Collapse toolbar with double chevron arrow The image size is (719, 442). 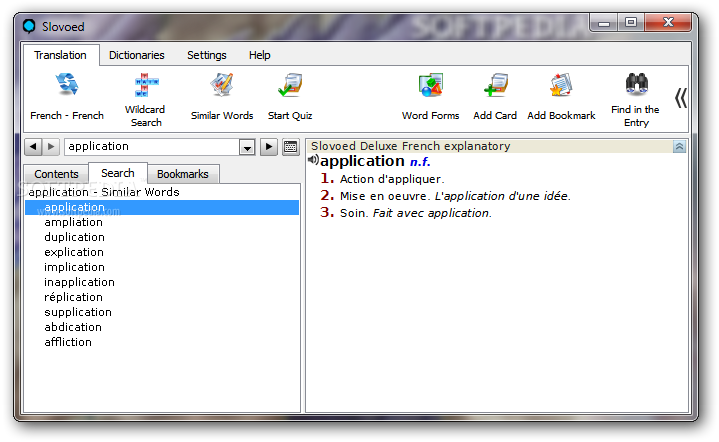pos(680,98)
